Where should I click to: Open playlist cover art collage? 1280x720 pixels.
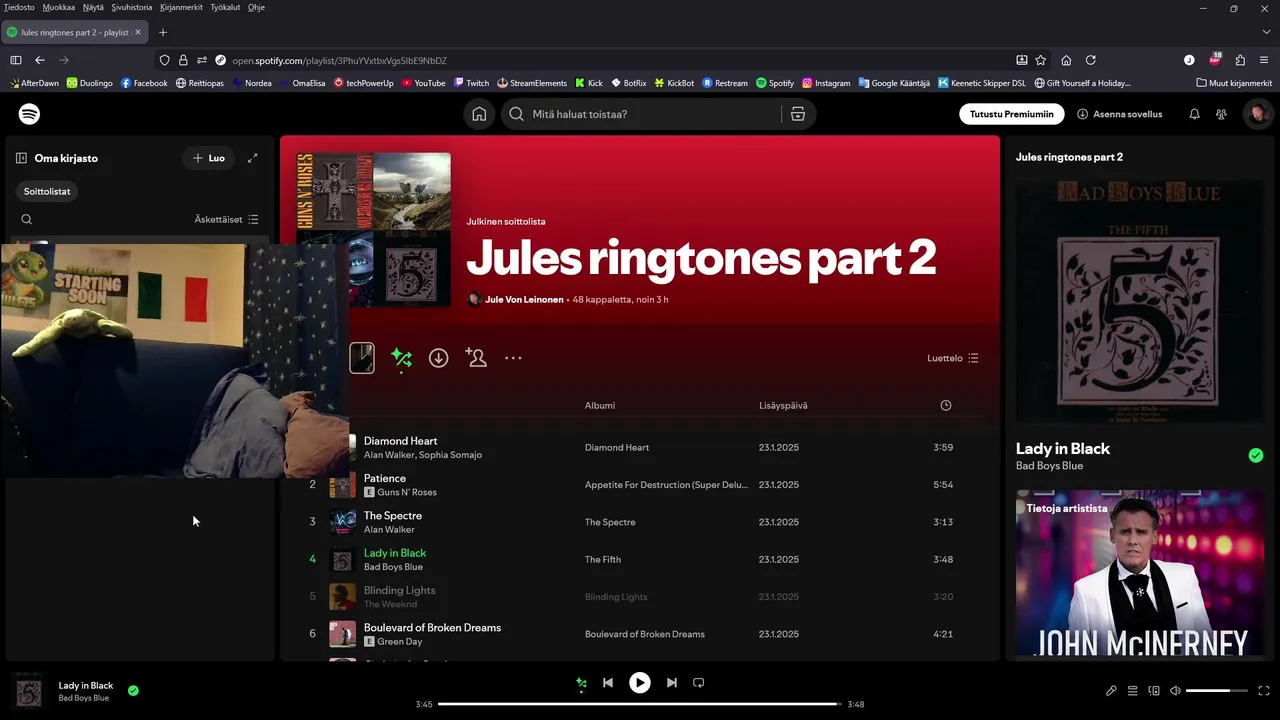(373, 230)
